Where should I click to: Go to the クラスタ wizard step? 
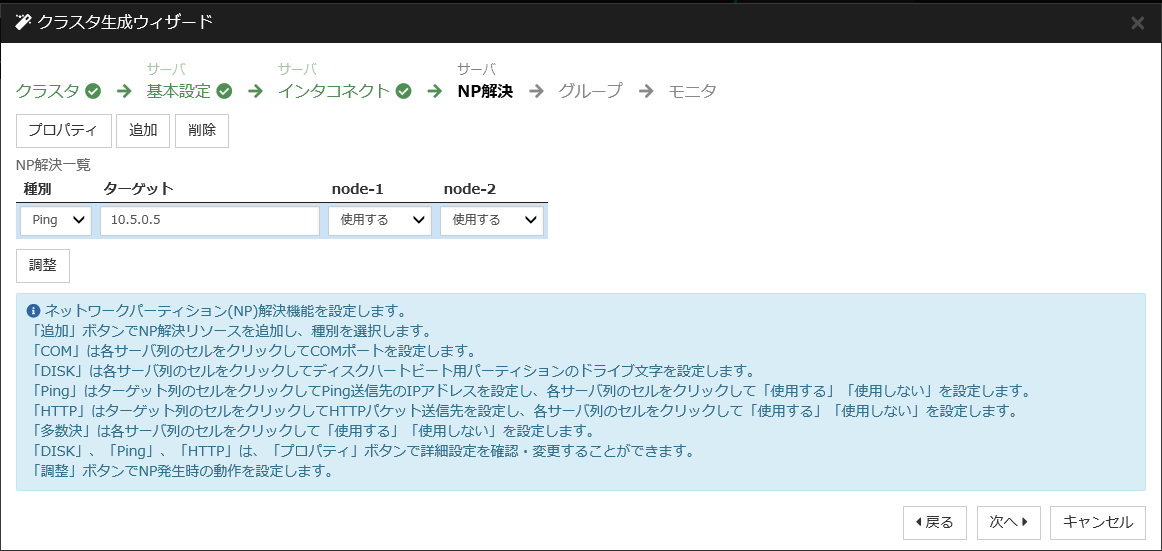47,91
